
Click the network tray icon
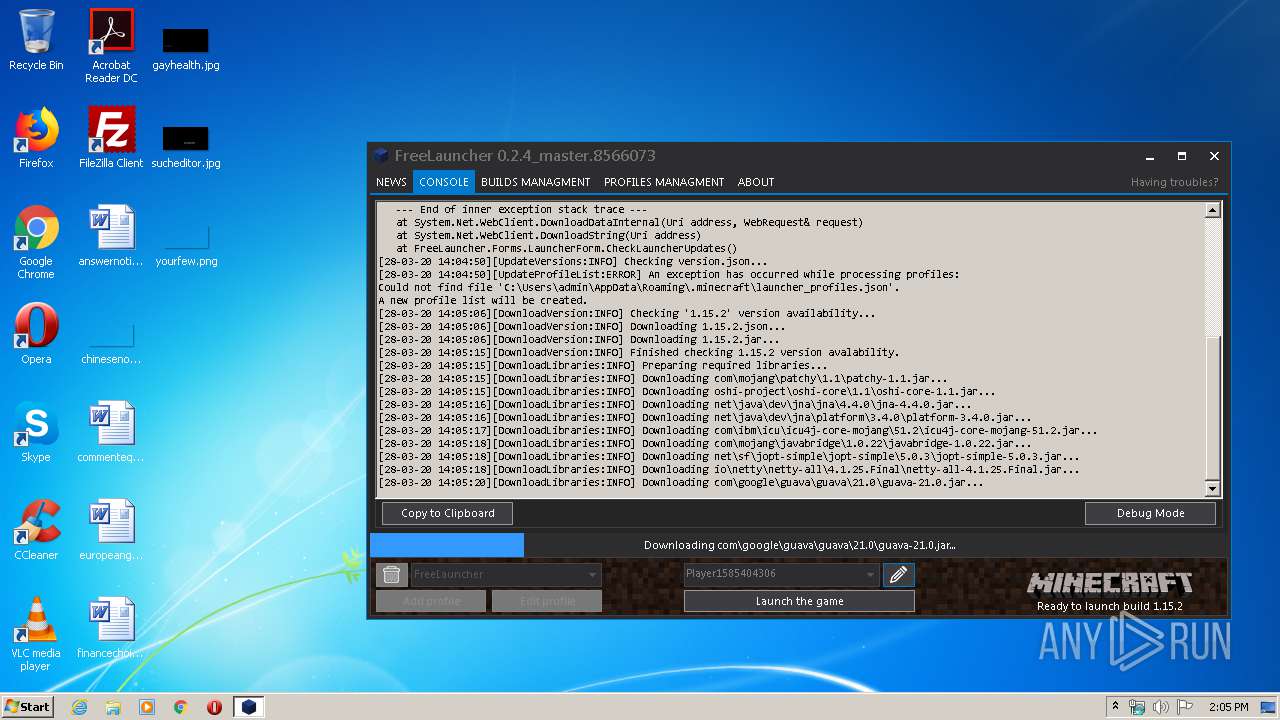[1138, 707]
